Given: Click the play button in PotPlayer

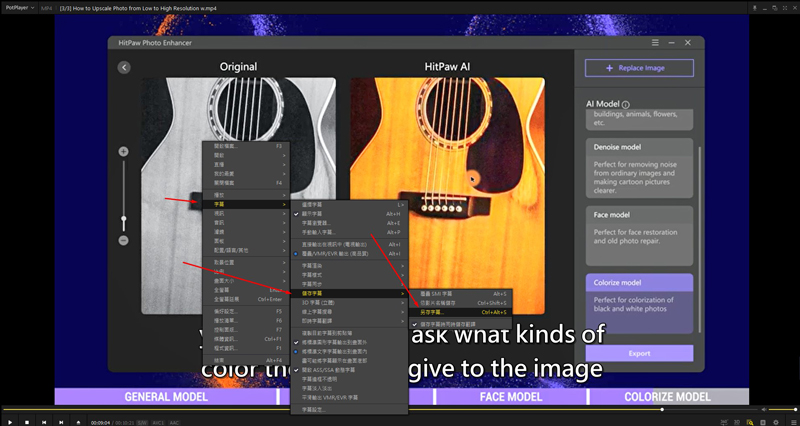Looking at the screenshot, I should pyautogui.click(x=10, y=422).
